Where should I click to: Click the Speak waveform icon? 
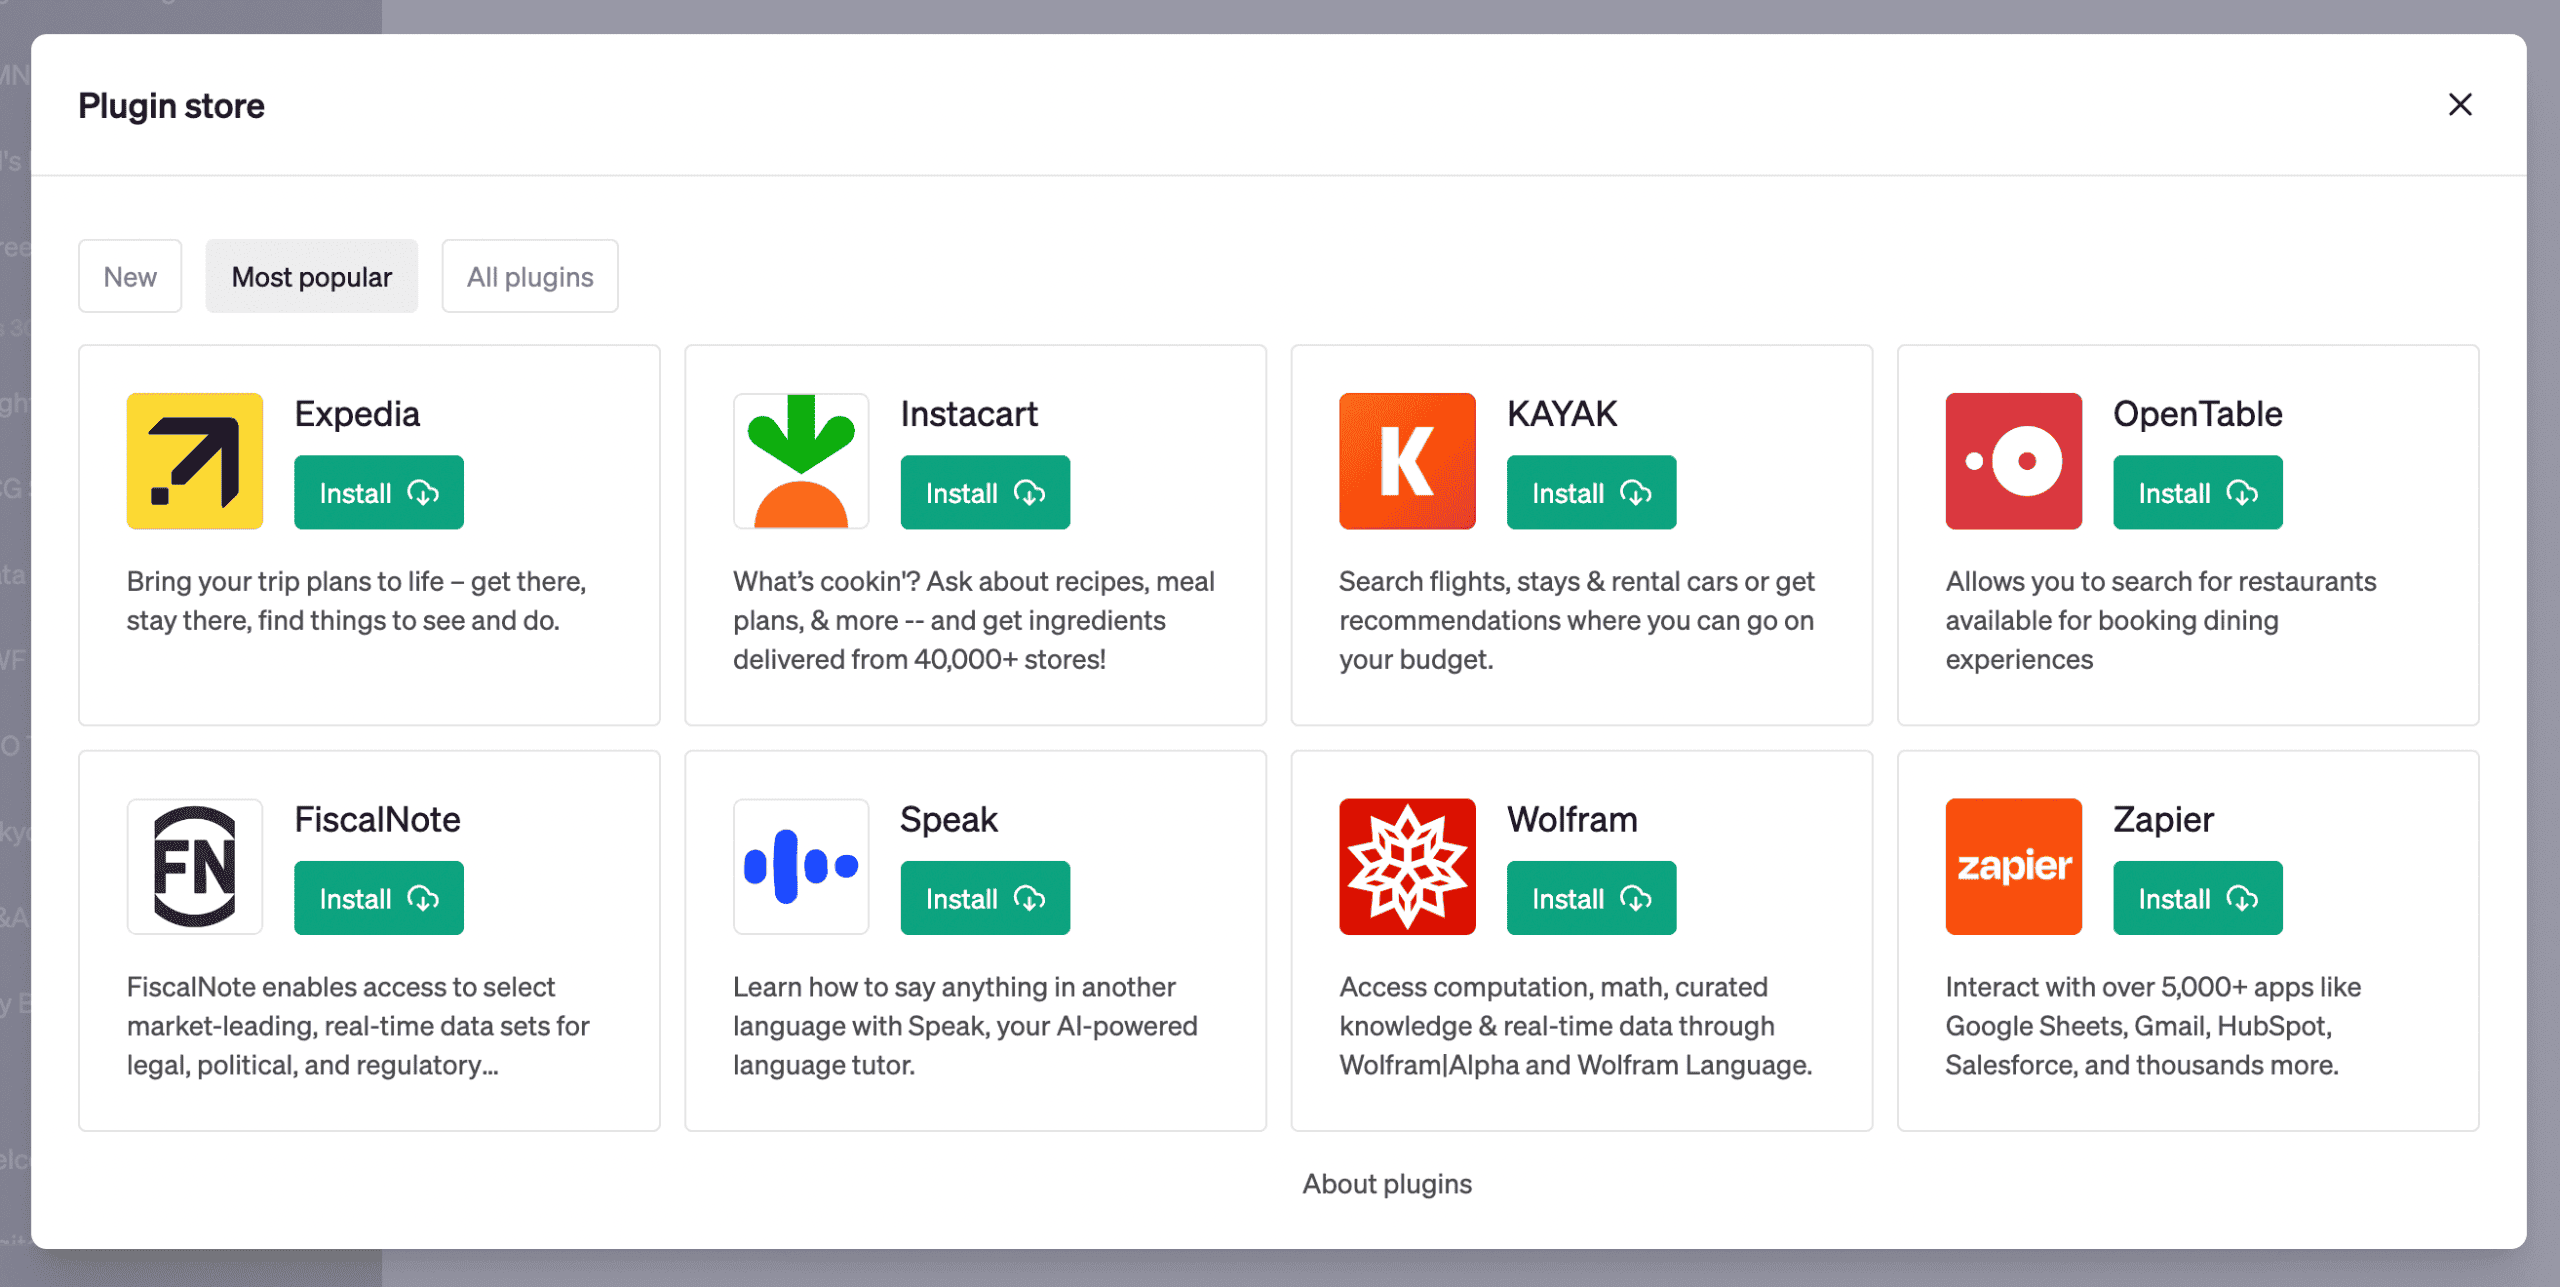tap(800, 866)
